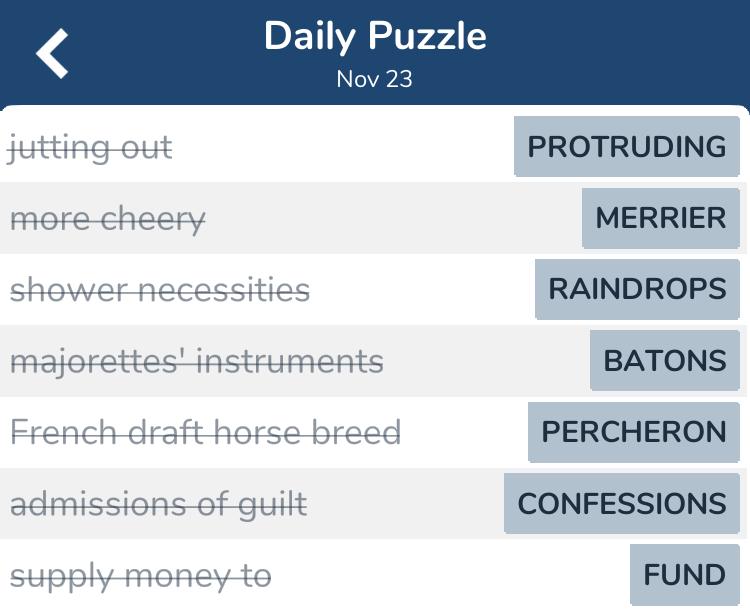This screenshot has height=611, width=750.
Task: Click the Nov 23 date label
Action: (374, 79)
